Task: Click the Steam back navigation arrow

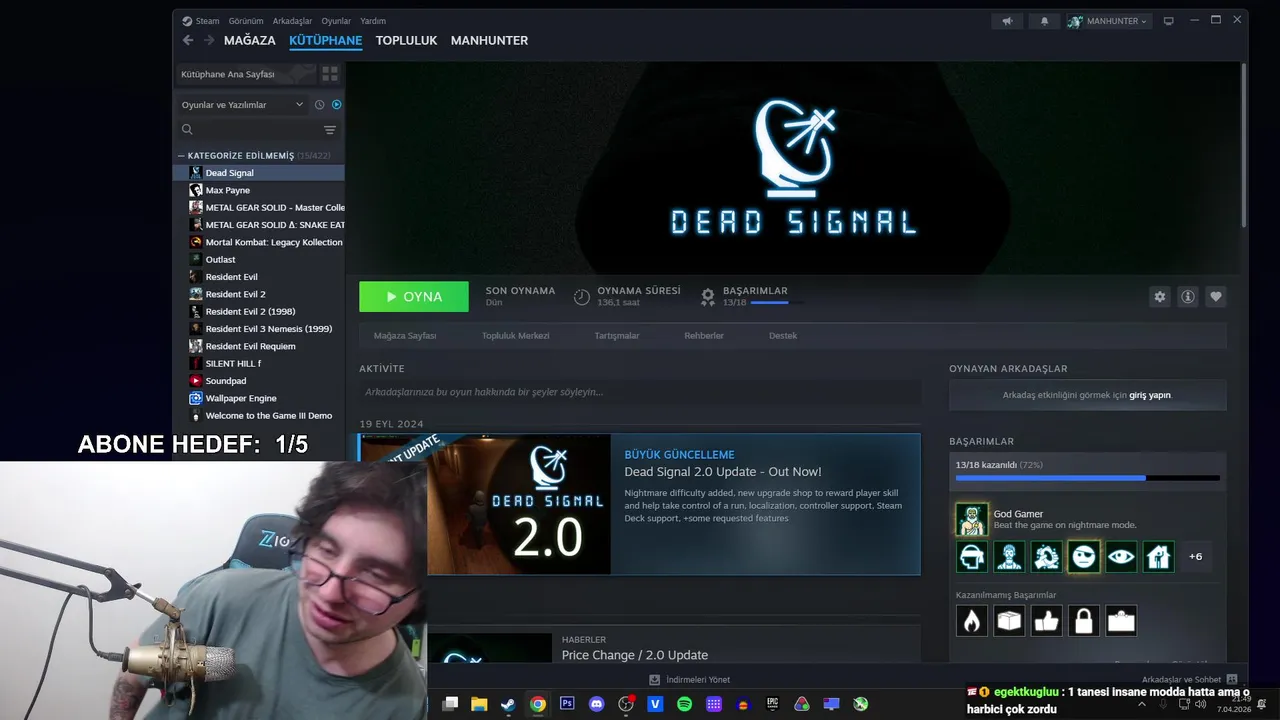Action: (188, 40)
